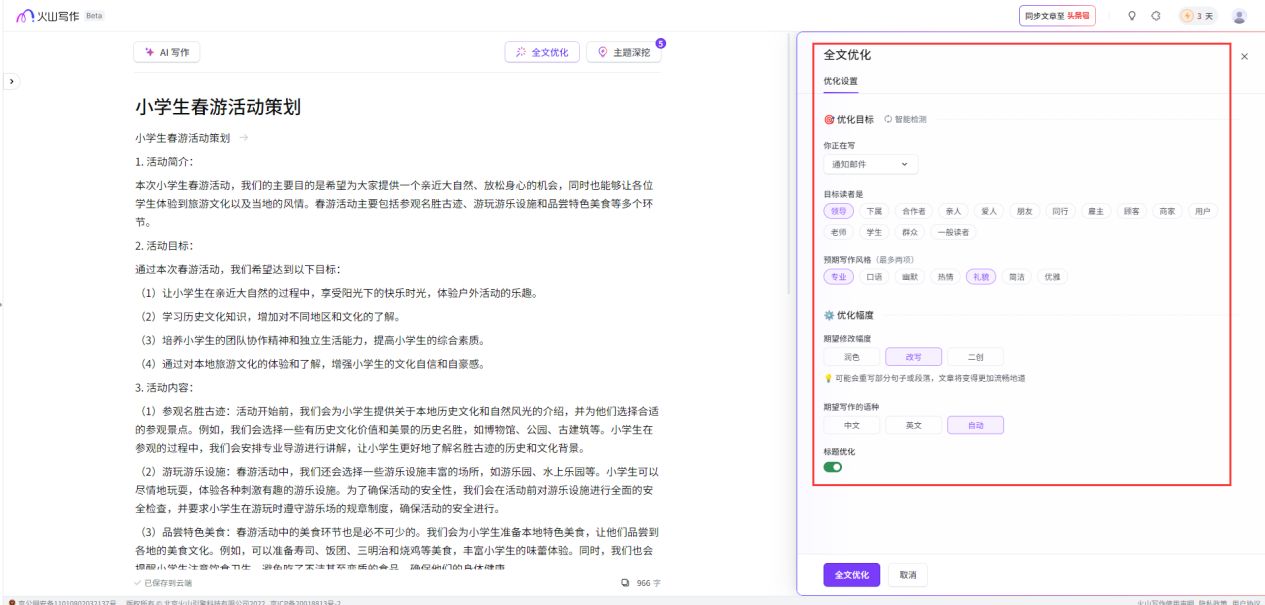Select 润色 modification level
Image resolution: width=1265 pixels, height=605 pixels.
851,356
